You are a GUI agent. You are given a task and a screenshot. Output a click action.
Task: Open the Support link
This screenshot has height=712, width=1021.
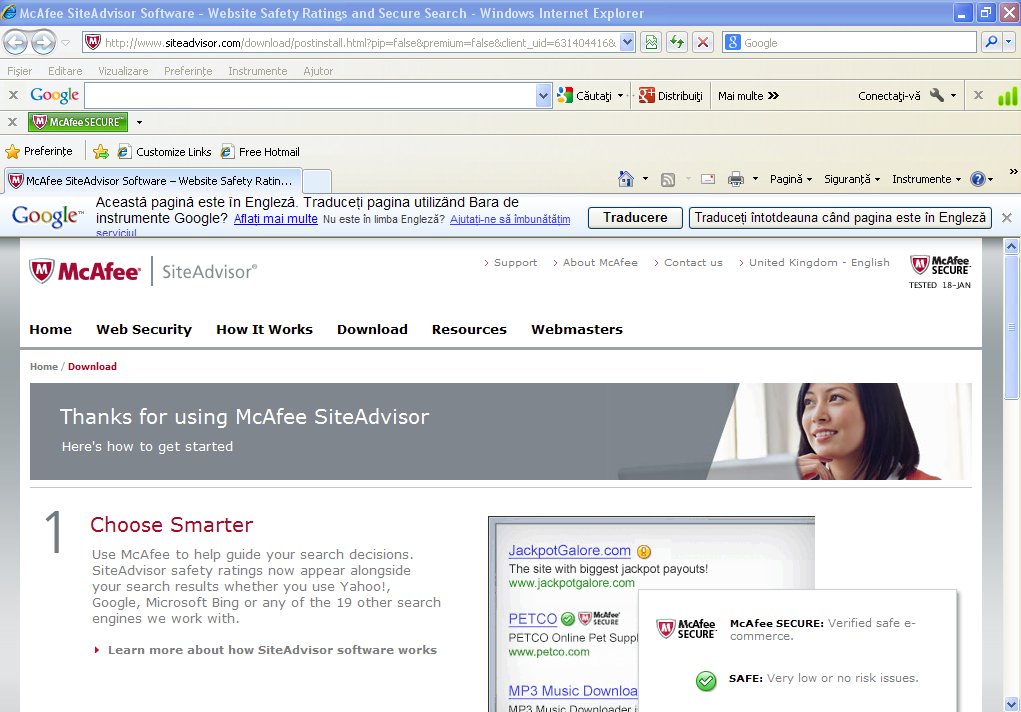pyautogui.click(x=515, y=263)
